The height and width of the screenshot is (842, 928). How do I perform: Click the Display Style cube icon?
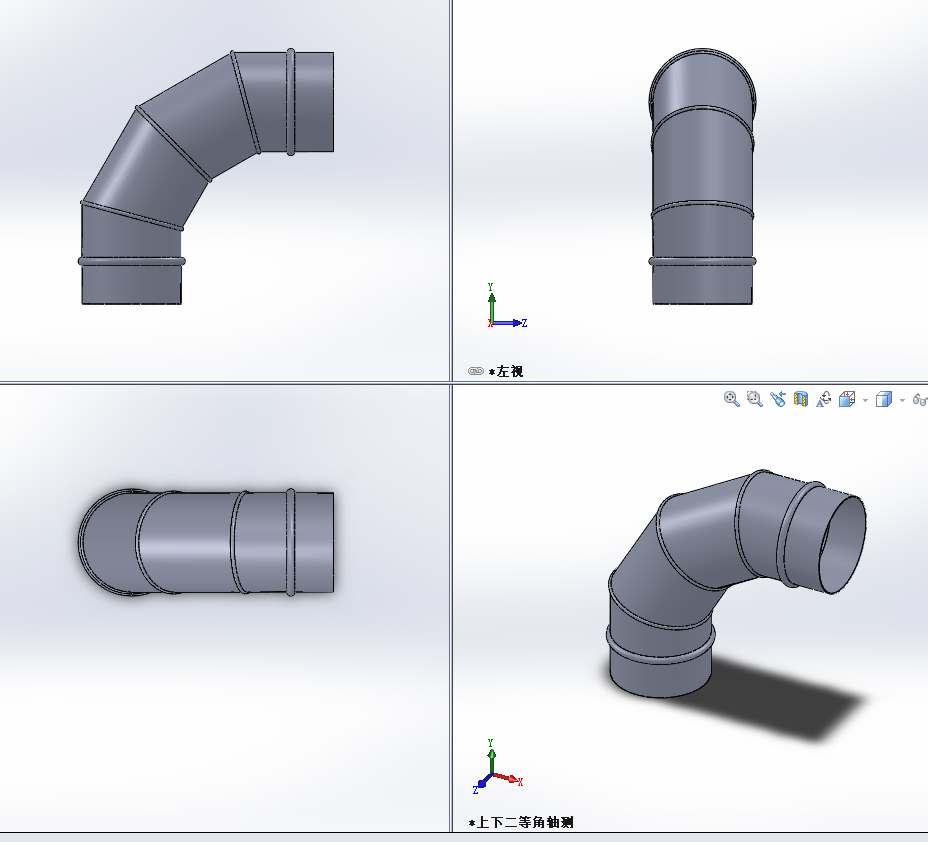point(884,399)
